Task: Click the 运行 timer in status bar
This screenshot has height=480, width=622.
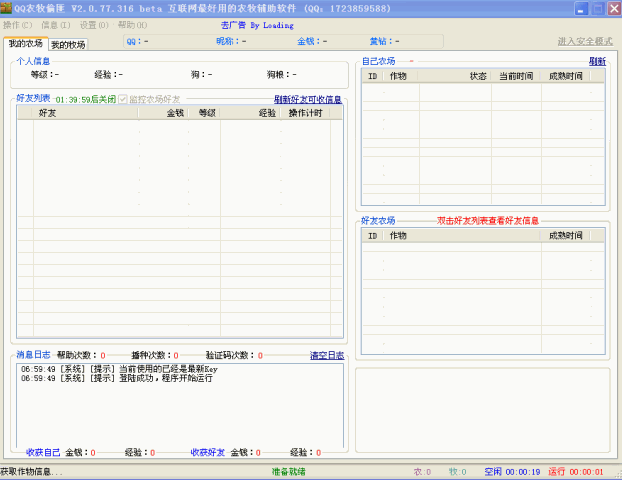Action: coord(576,472)
